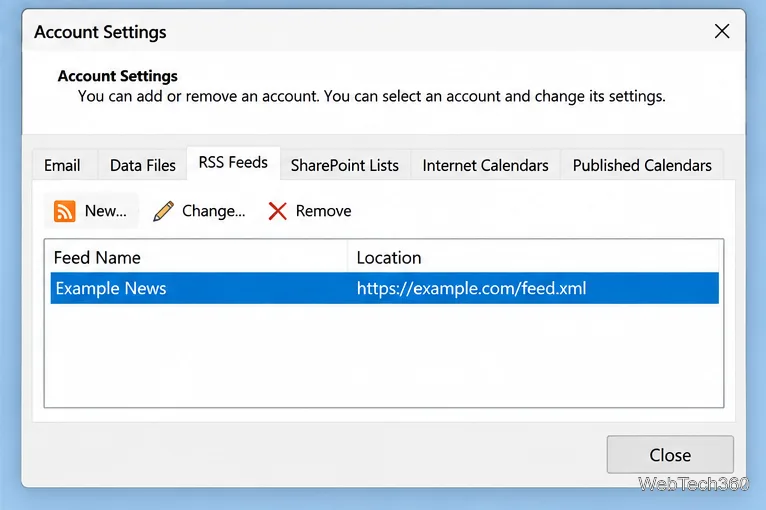Select the RSS Feeds tab
Screen dimensions: 766x510
(x=233, y=163)
